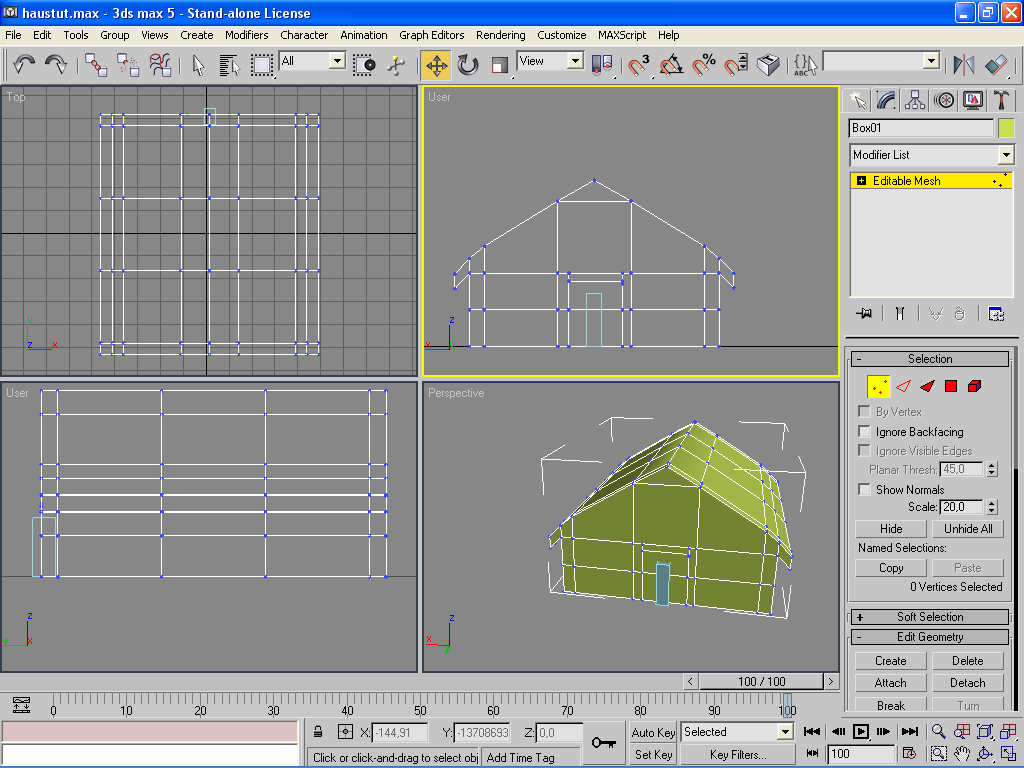This screenshot has height=768, width=1024.
Task: Toggle the Show Normals checkbox
Action: click(x=865, y=490)
